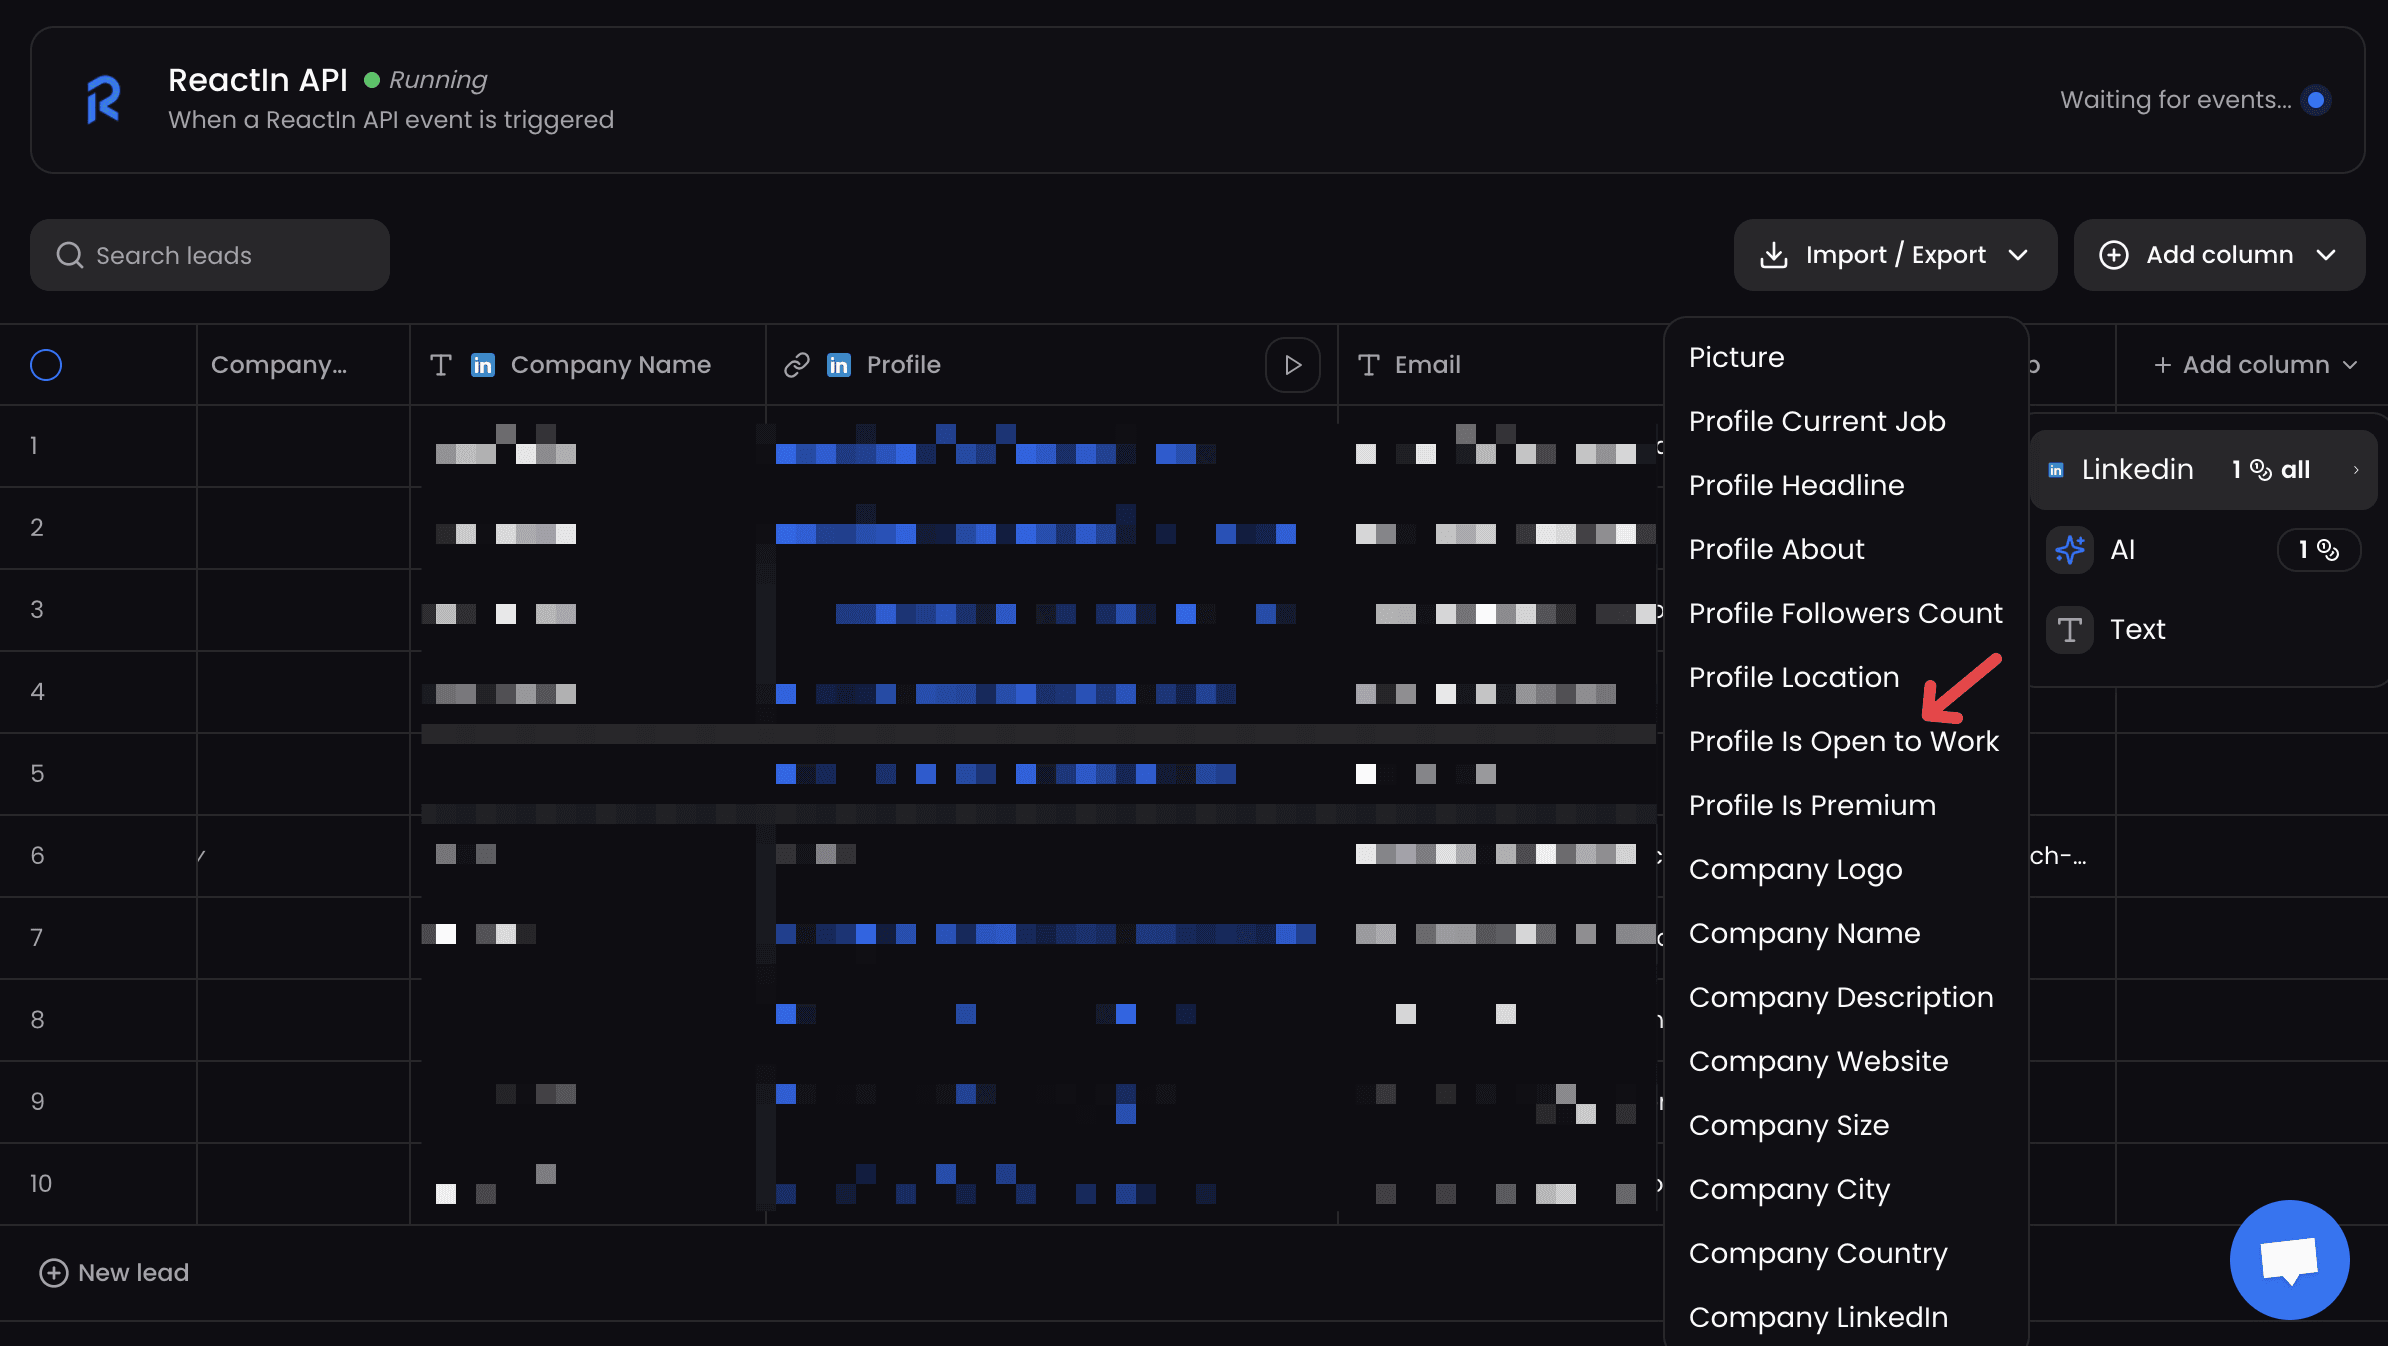Click text type icon in Email header
Screen dimensions: 2388x1346
click(x=1369, y=365)
